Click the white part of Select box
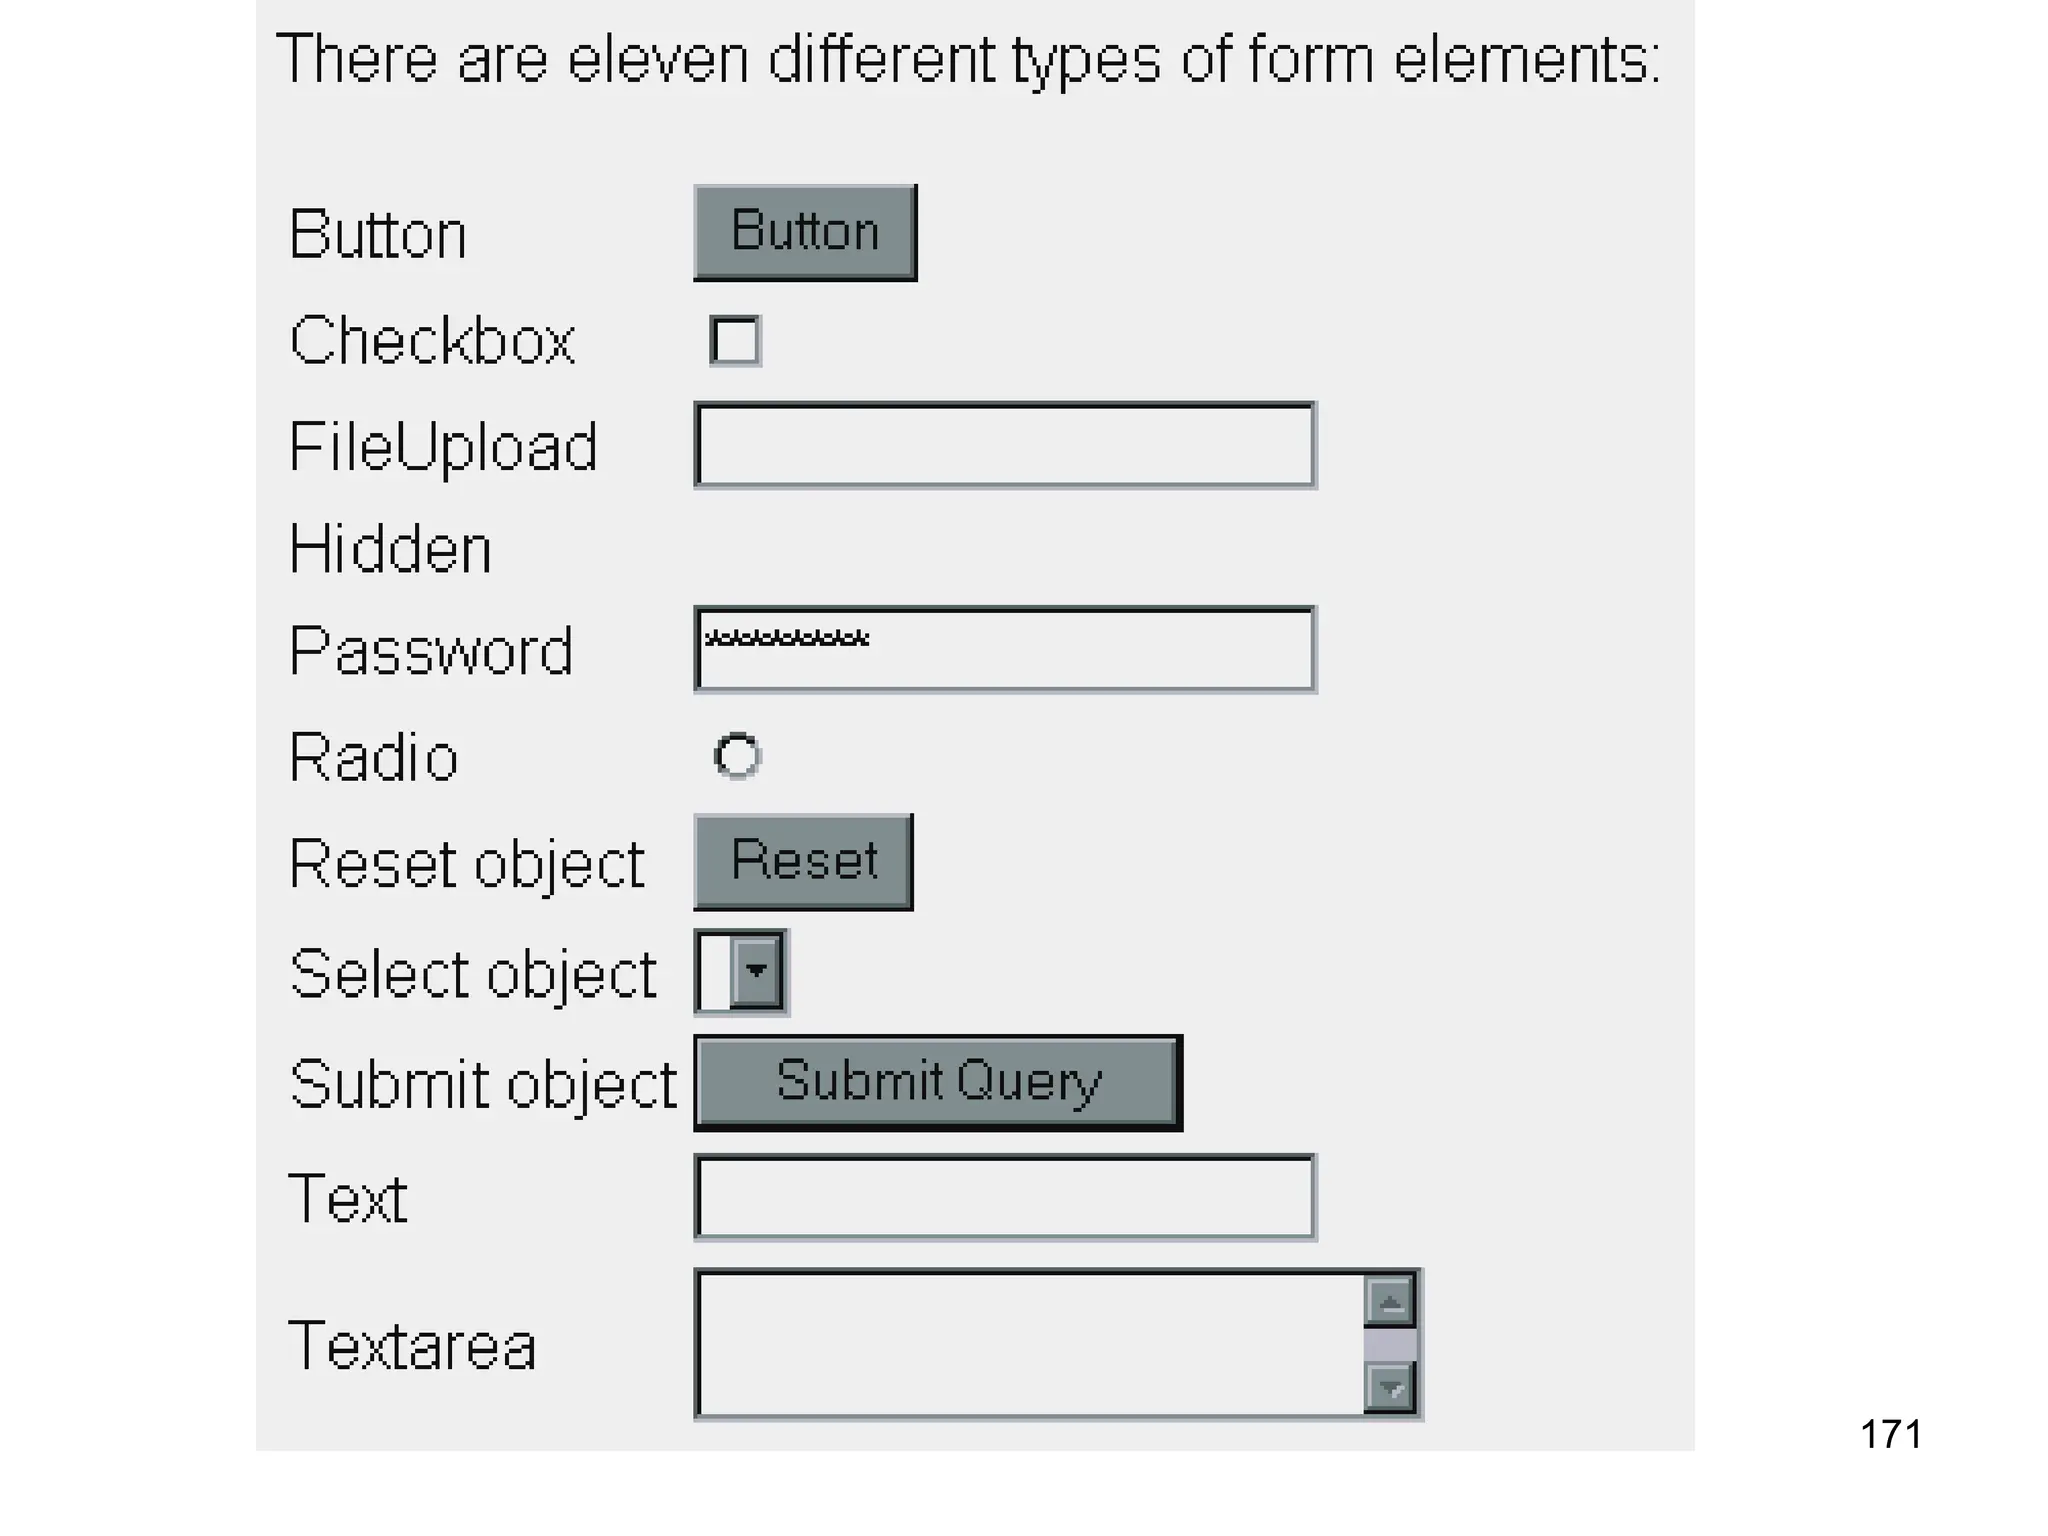The height and width of the screenshot is (1536, 2048). pyautogui.click(x=715, y=971)
